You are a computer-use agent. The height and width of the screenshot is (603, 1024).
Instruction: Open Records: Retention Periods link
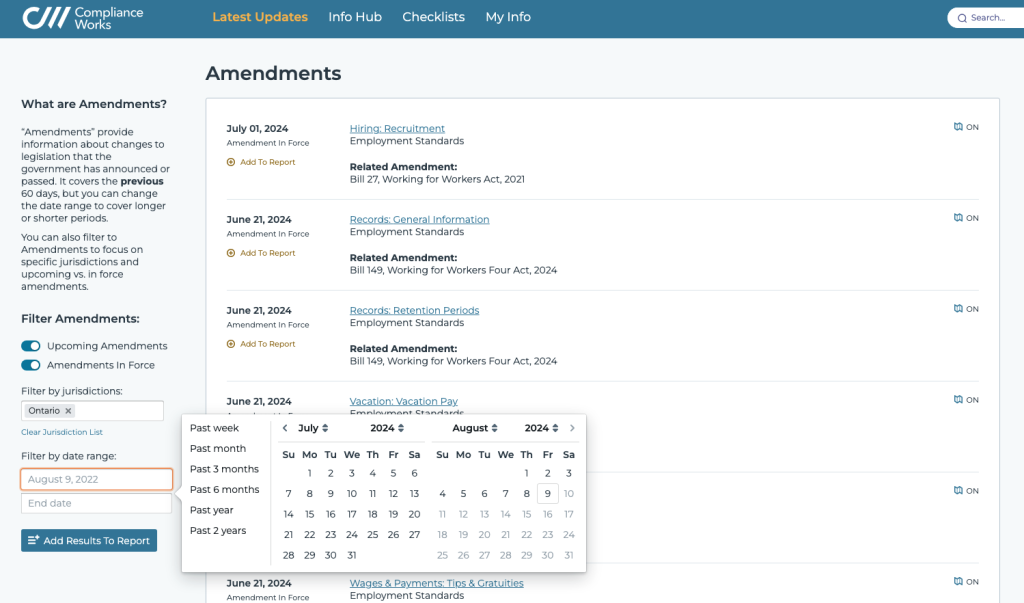pyautogui.click(x=414, y=310)
